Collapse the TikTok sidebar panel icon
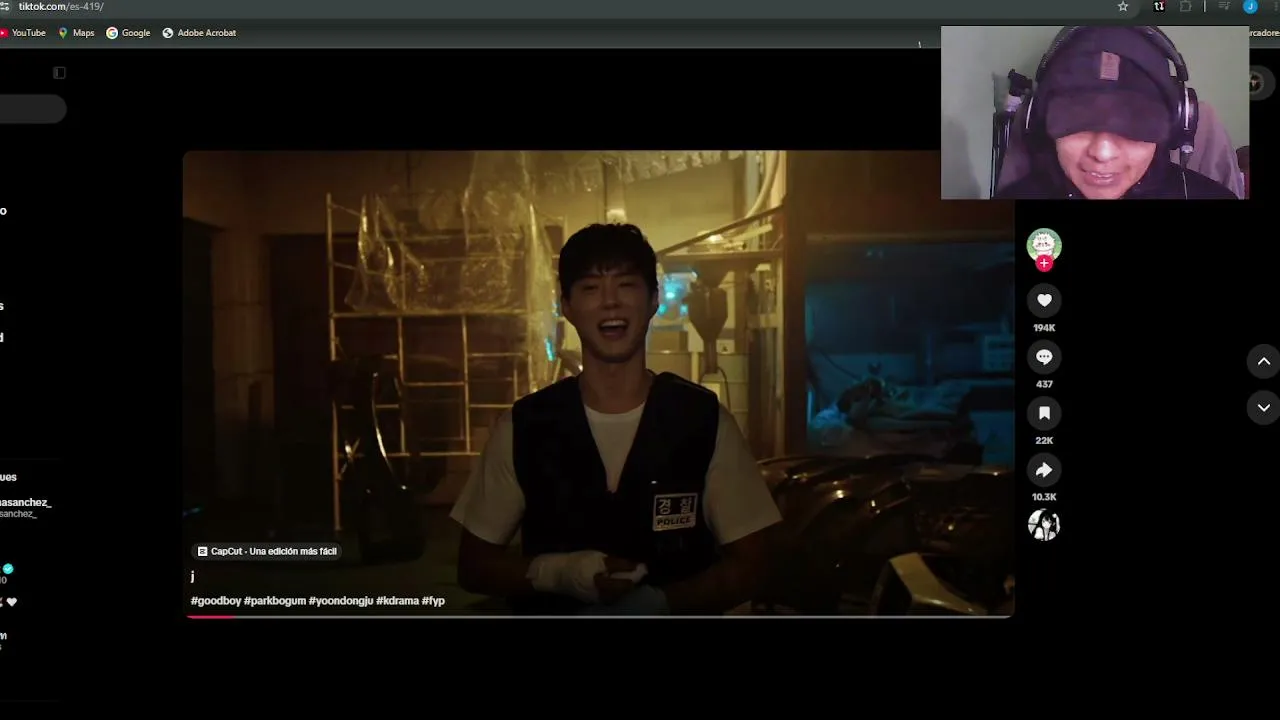 (59, 73)
